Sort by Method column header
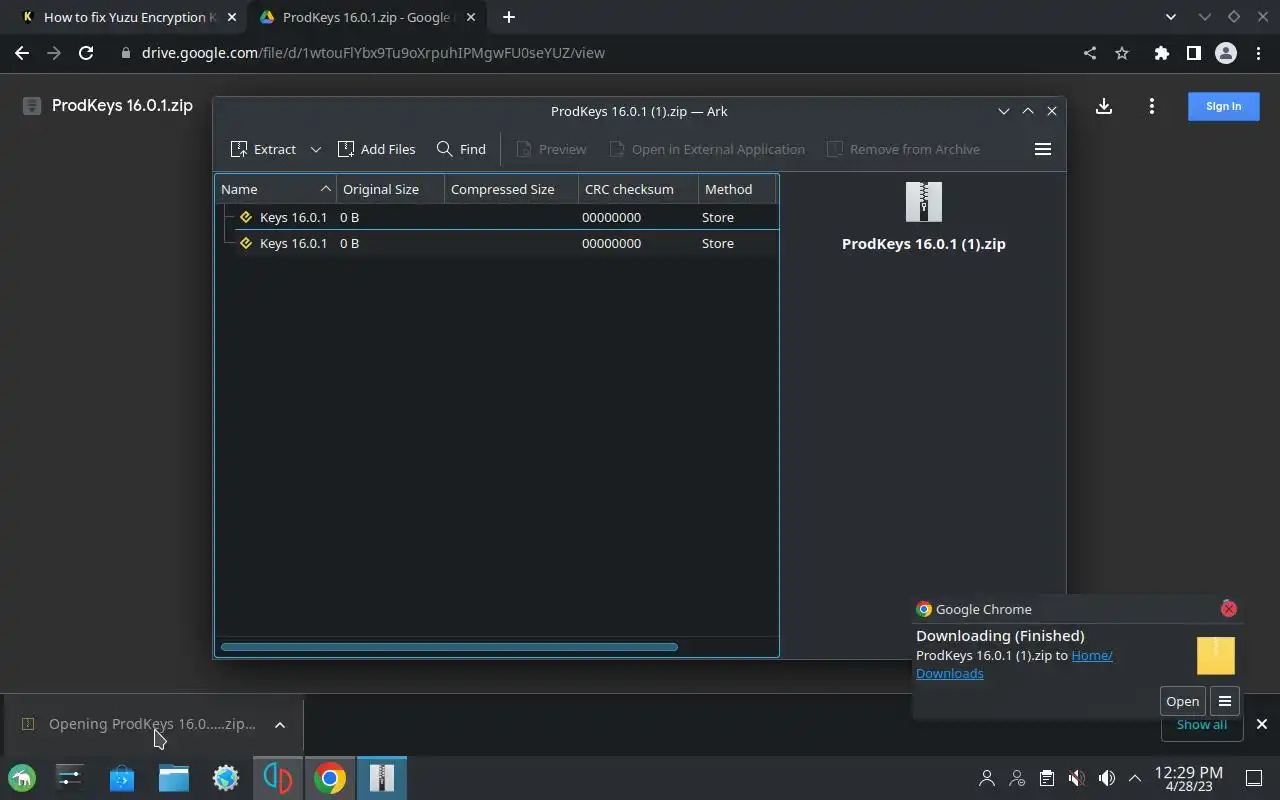The image size is (1280, 800). (x=737, y=189)
